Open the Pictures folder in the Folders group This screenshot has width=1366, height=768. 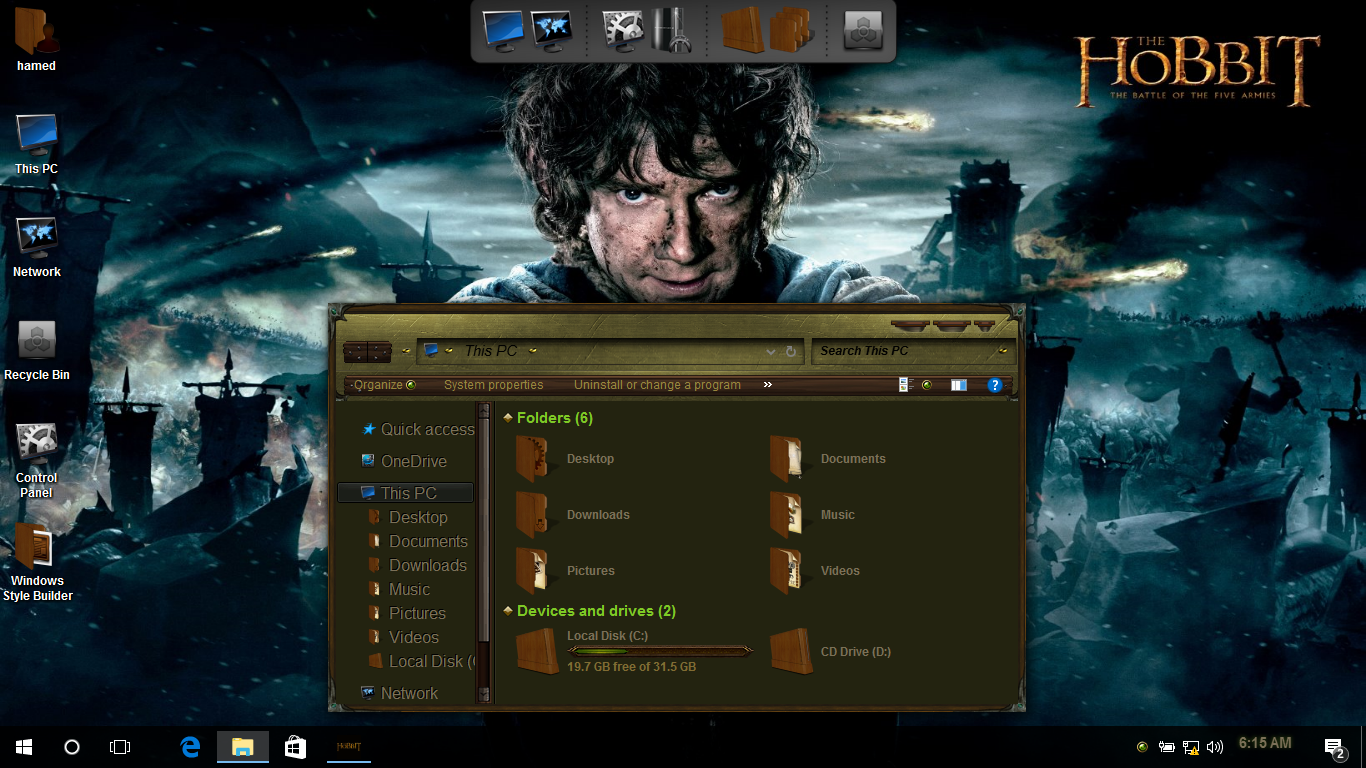tap(534, 571)
